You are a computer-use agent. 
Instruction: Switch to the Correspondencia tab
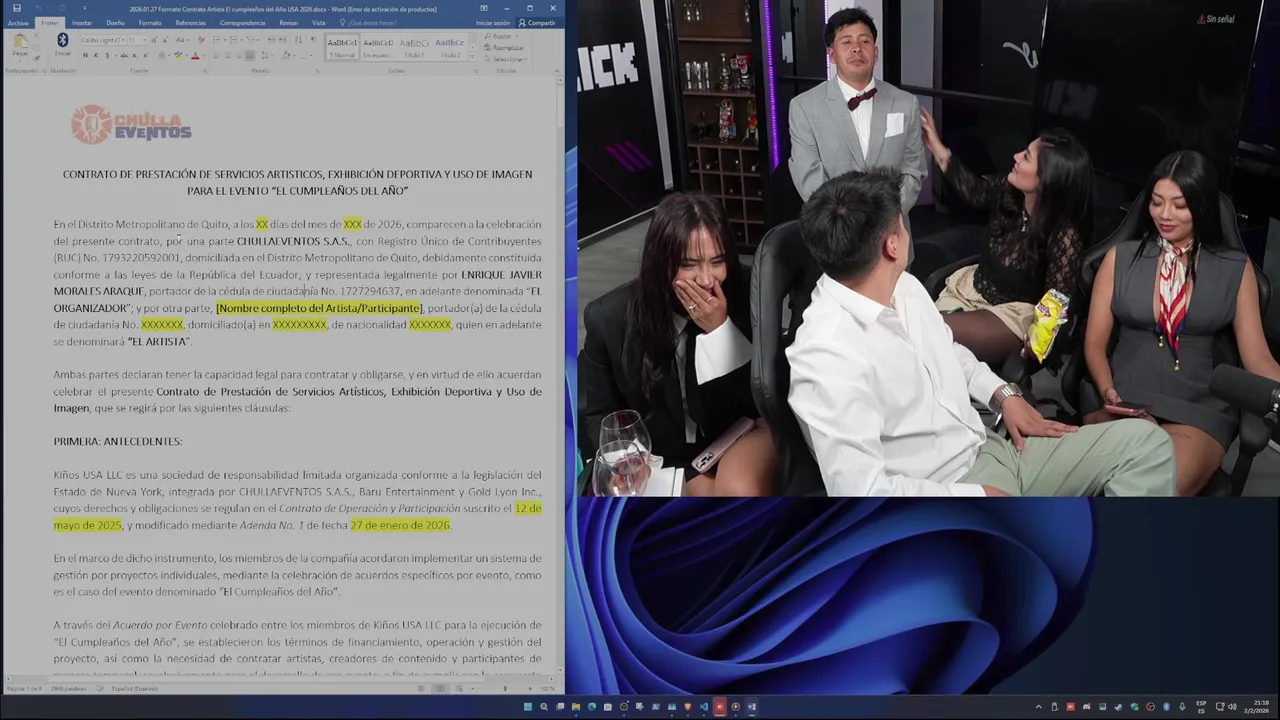(x=242, y=23)
